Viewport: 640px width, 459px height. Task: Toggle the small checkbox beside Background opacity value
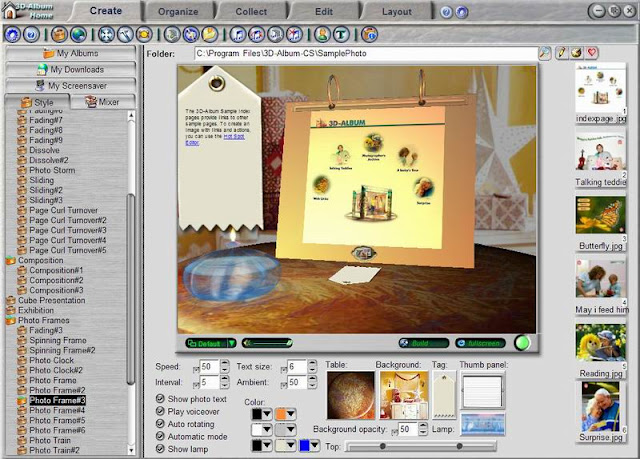tap(394, 432)
